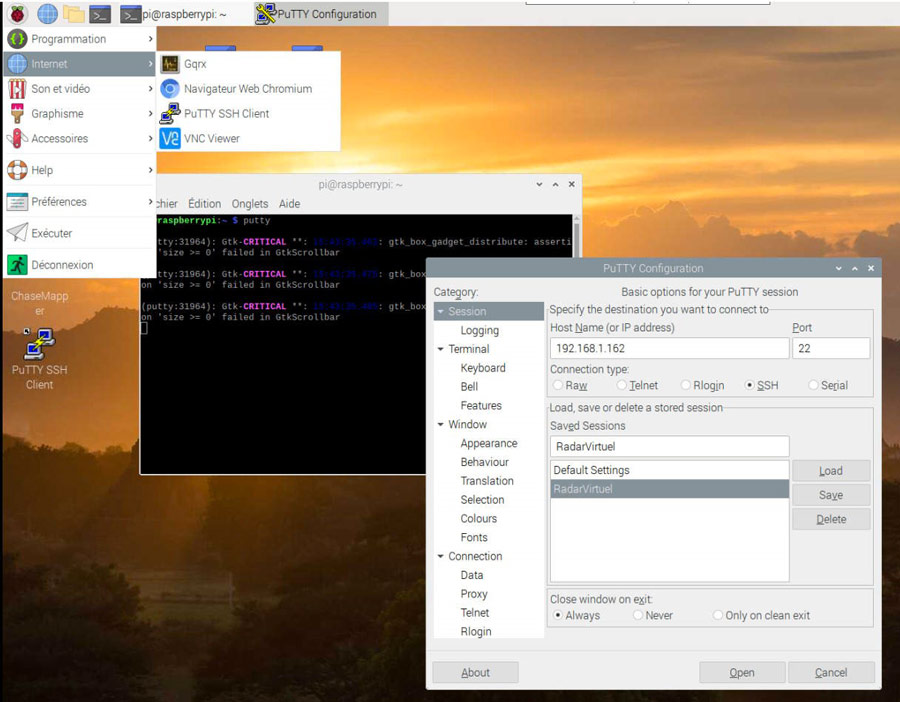Open the Onglets menu in terminal window
900x702 pixels.
tap(250, 204)
